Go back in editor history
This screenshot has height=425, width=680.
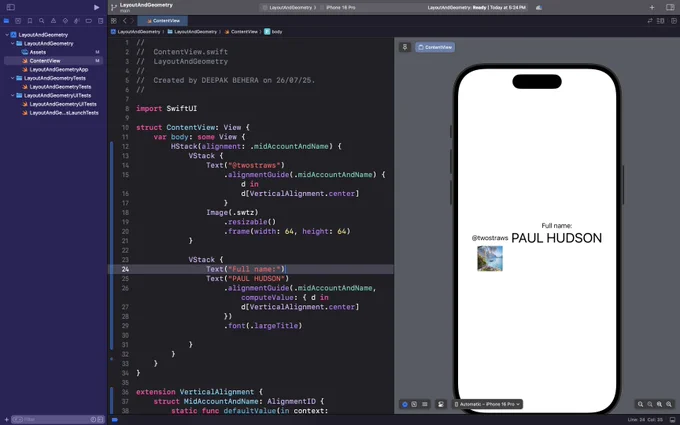pos(124,21)
